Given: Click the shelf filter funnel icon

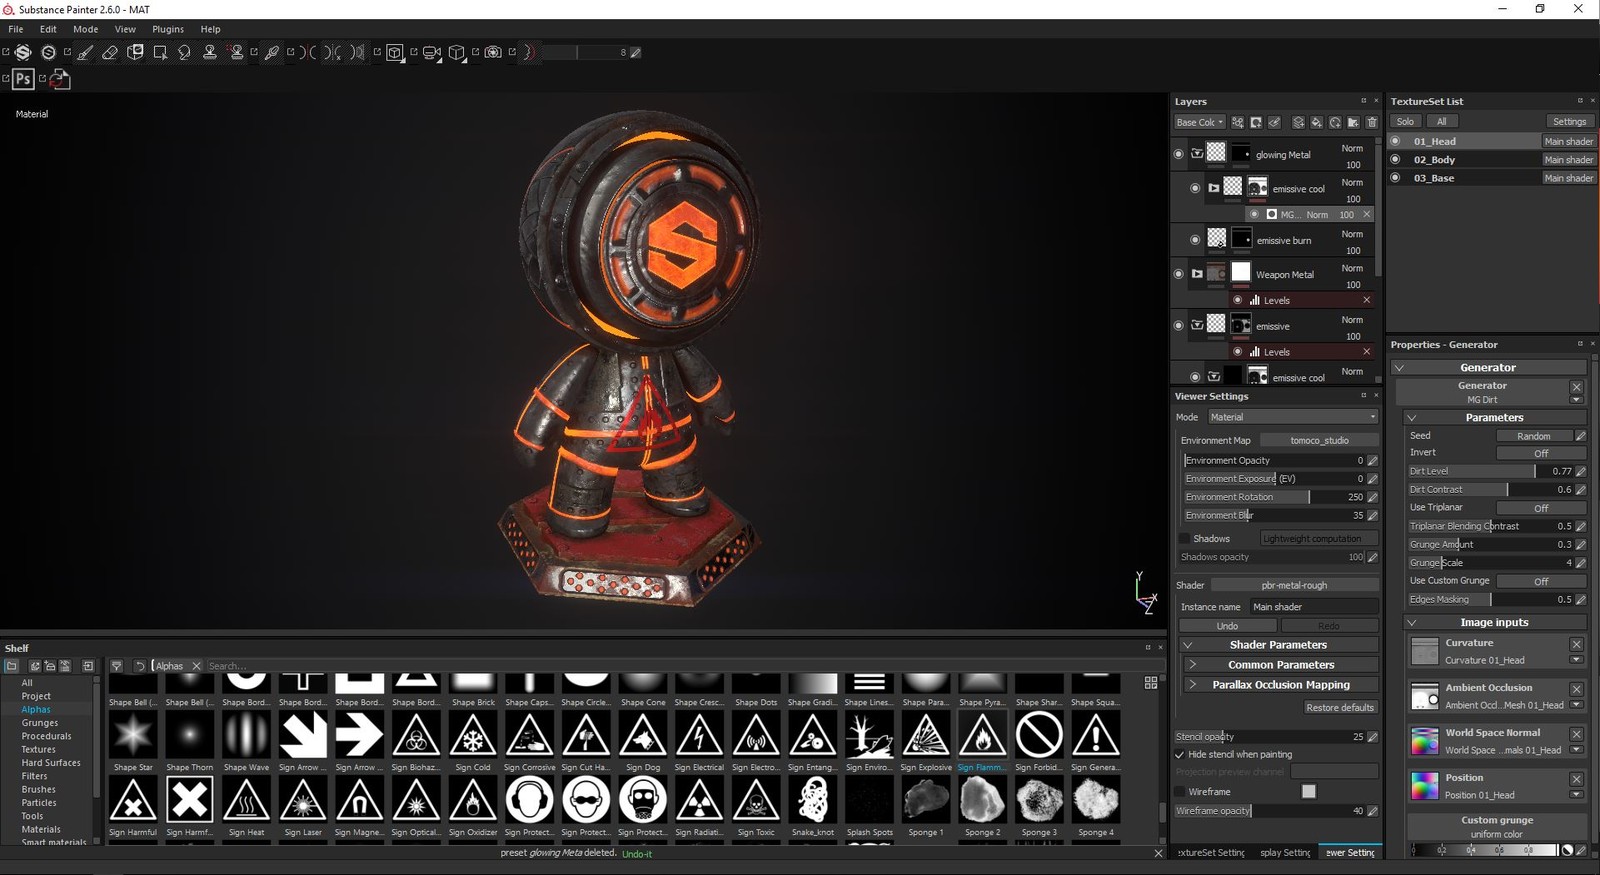Looking at the screenshot, I should 116,666.
